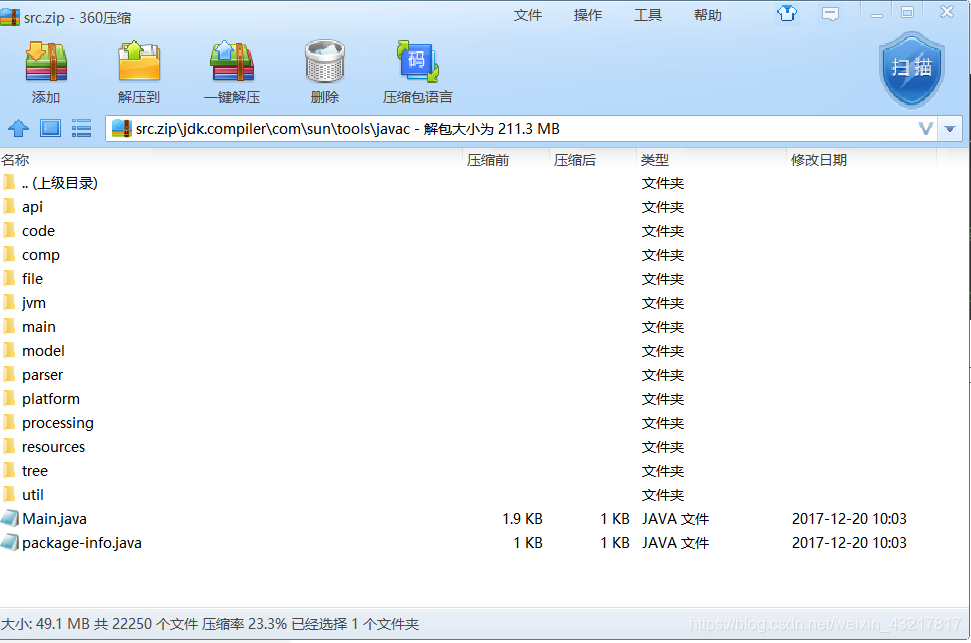The width and height of the screenshot is (971, 643).
Task: Close the 360压缩 window
Action: click(x=947, y=12)
